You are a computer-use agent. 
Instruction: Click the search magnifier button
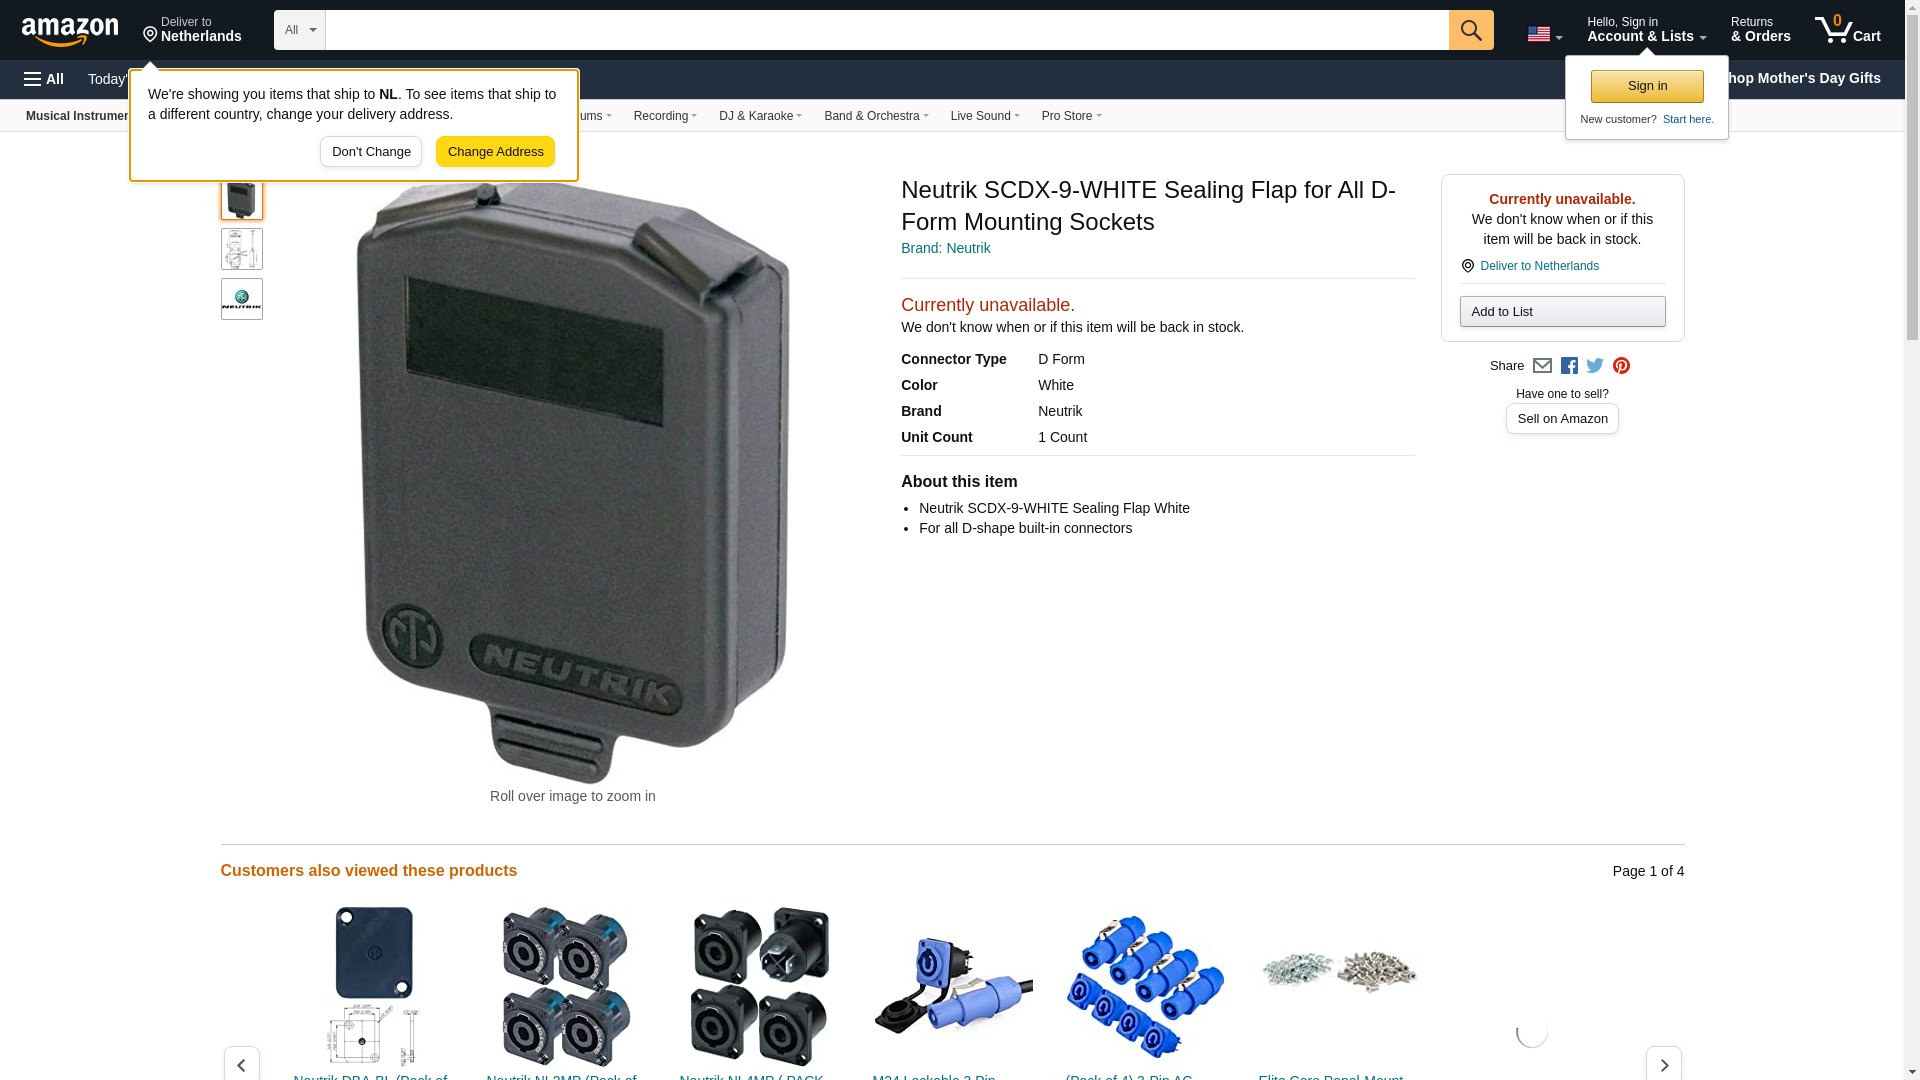[1471, 30]
